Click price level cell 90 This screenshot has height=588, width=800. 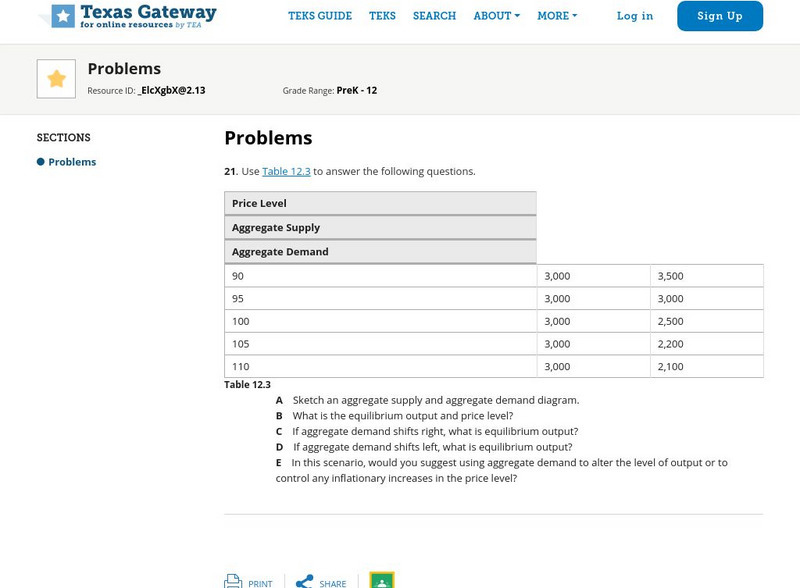coord(381,276)
